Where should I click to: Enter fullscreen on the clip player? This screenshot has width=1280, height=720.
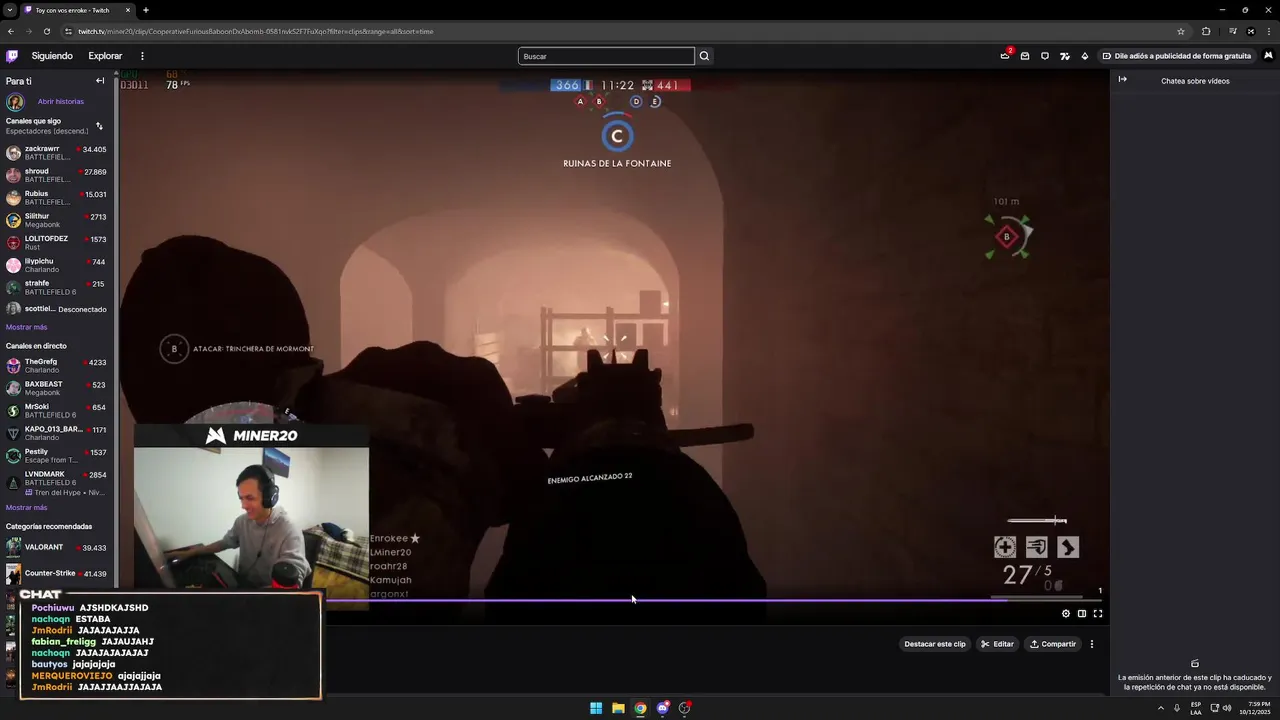point(1098,614)
